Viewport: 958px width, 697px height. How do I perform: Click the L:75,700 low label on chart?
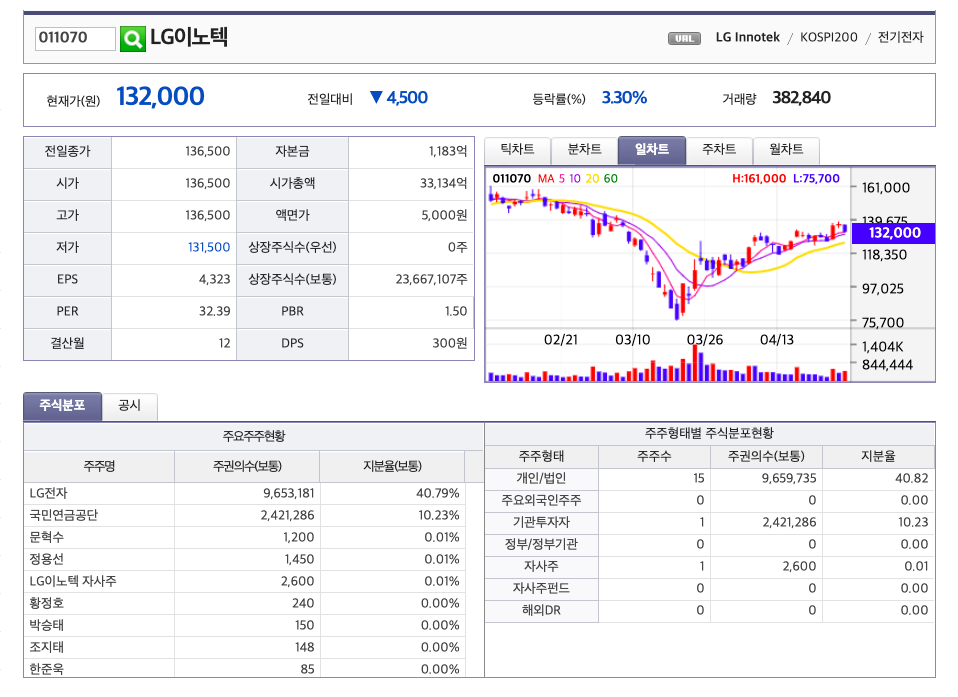coord(816,178)
